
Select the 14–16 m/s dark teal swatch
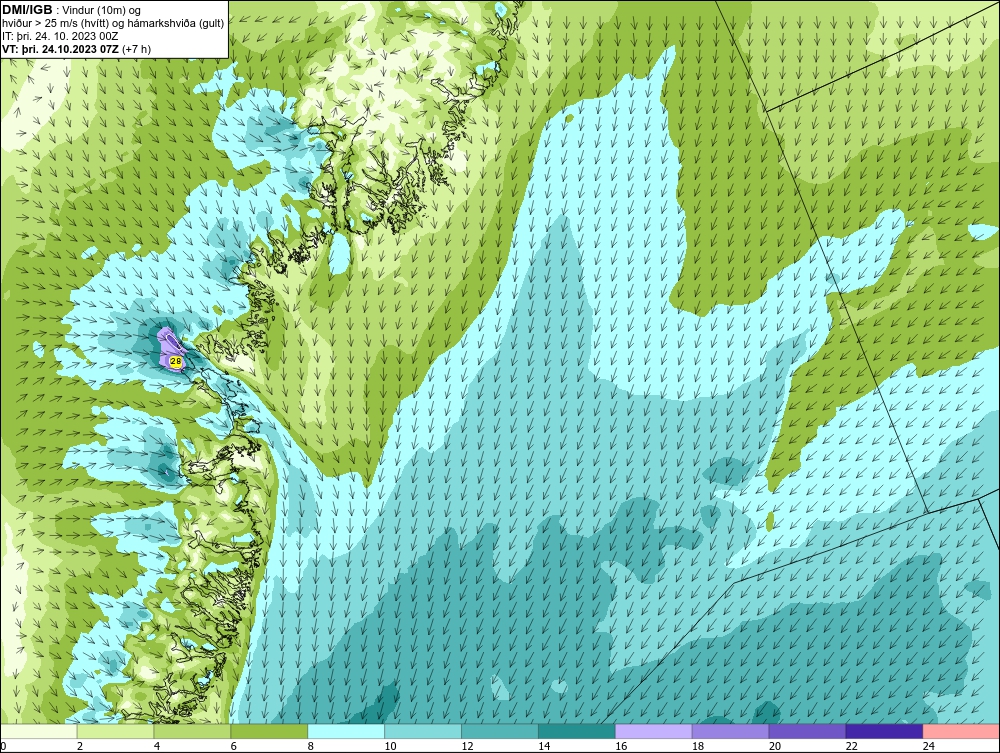[x=577, y=731]
